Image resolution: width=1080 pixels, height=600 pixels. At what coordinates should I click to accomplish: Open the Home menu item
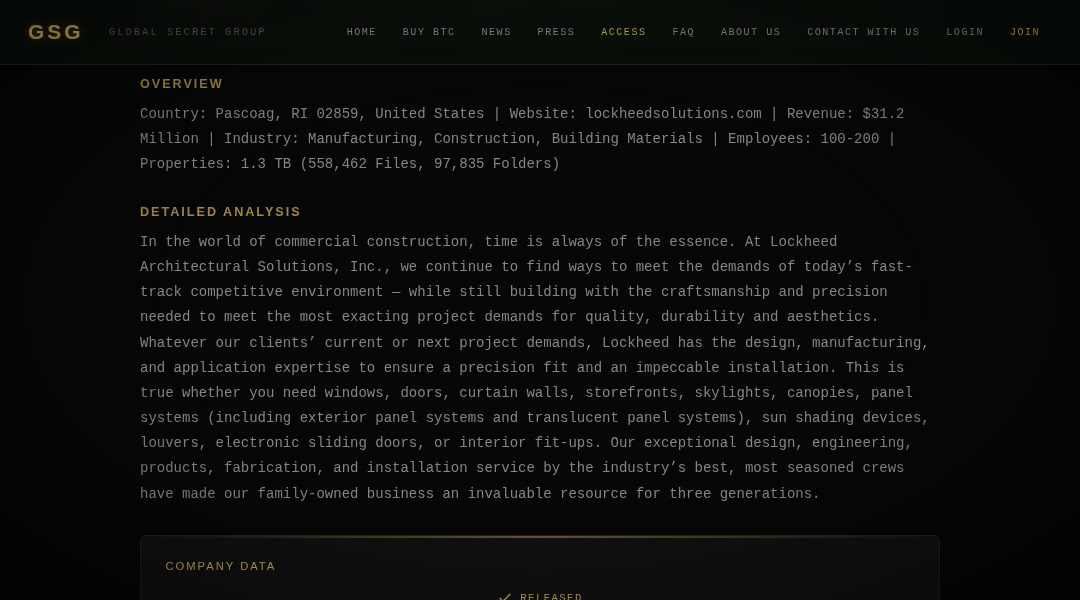pyautogui.click(x=362, y=32)
